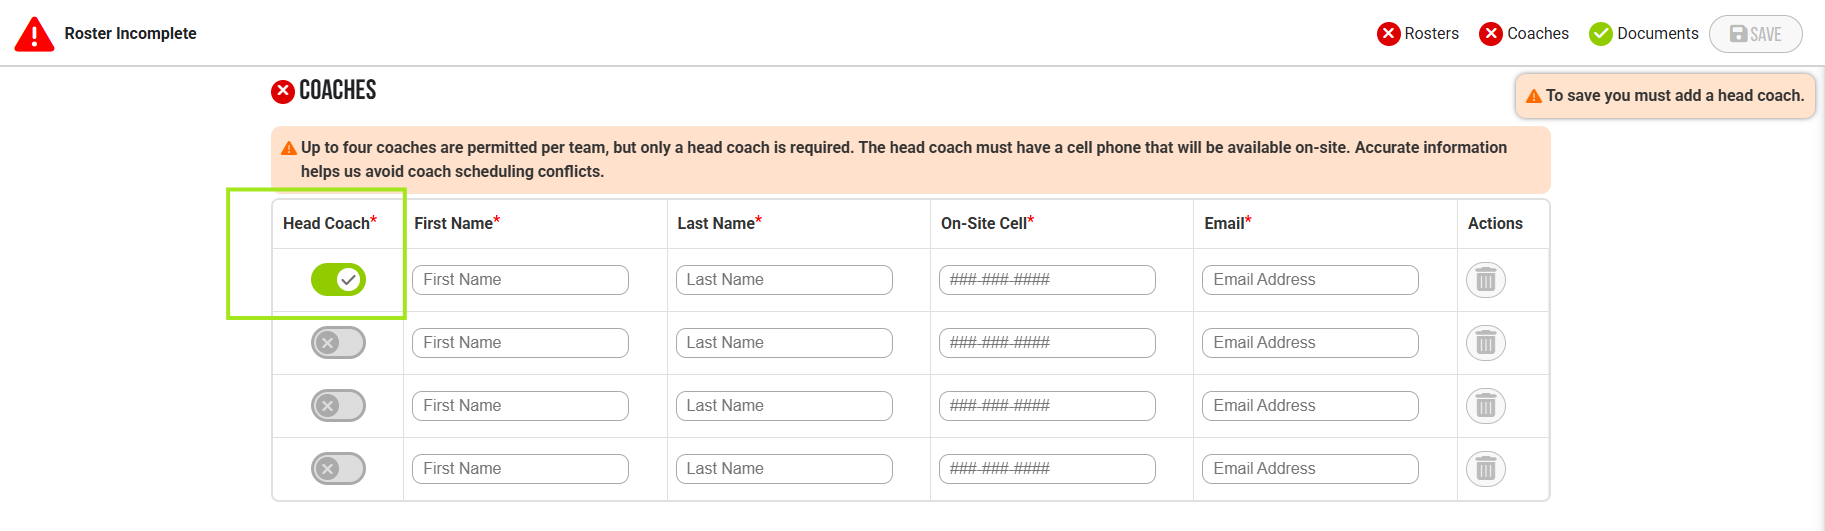Click first row First Name field
1825x531 pixels.
pyautogui.click(x=520, y=280)
